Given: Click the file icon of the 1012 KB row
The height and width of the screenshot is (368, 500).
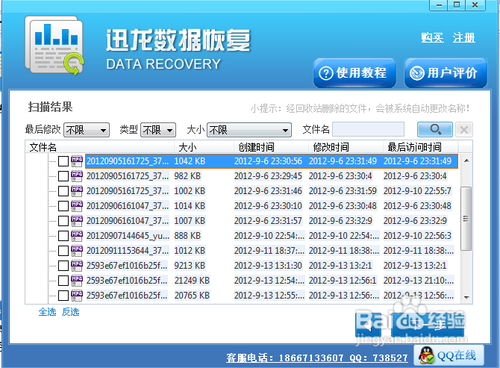Looking at the screenshot, I should (x=76, y=251).
